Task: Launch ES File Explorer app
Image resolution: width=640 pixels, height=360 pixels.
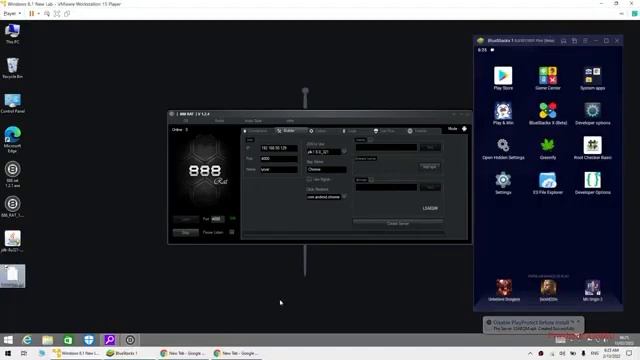Action: 548,182
